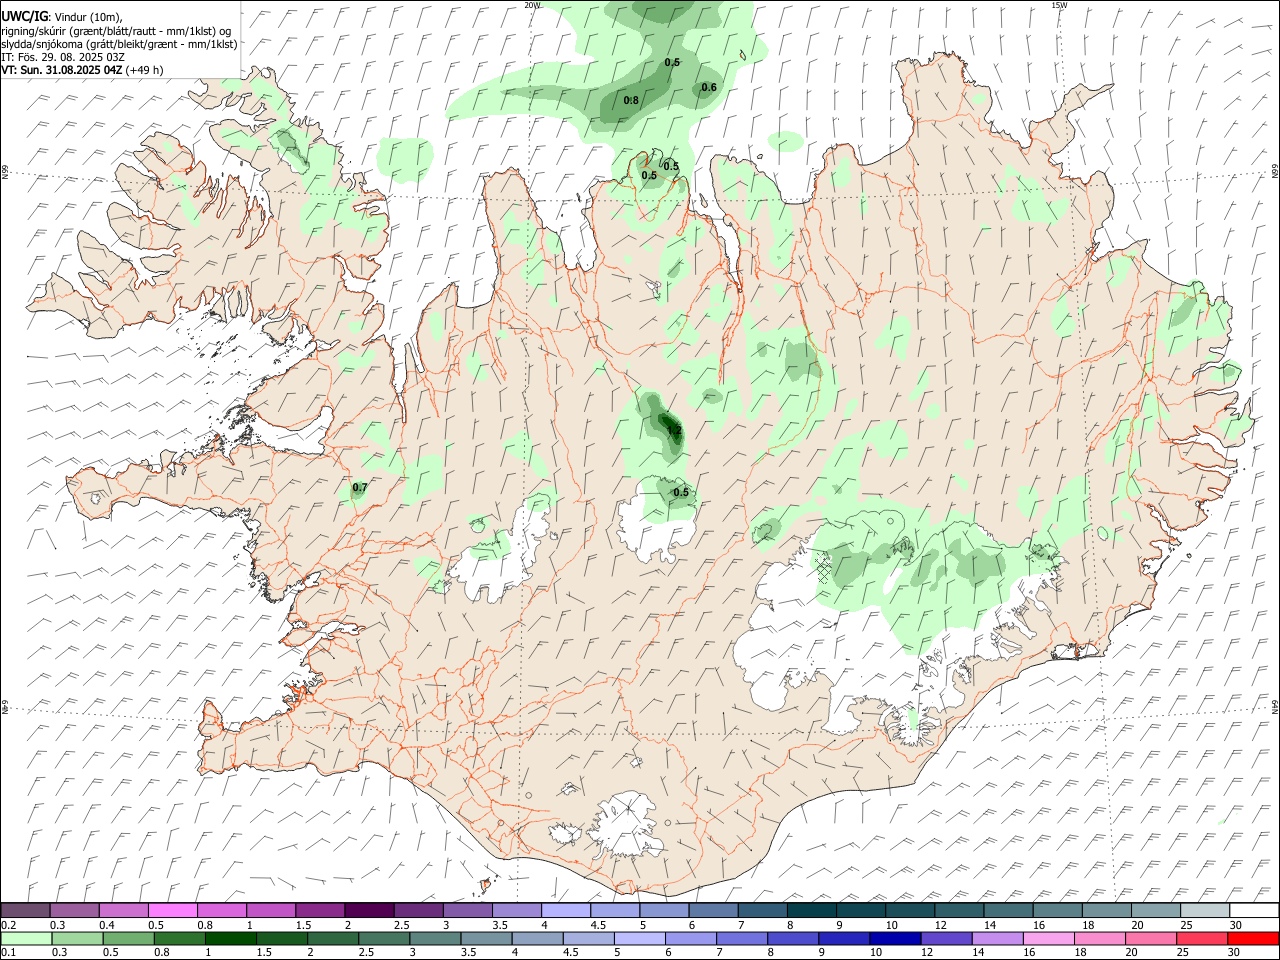The height and width of the screenshot is (960, 1280).
Task: Pick the grey-purple 0.2 snow-scale swatch
Action: [x=25, y=911]
